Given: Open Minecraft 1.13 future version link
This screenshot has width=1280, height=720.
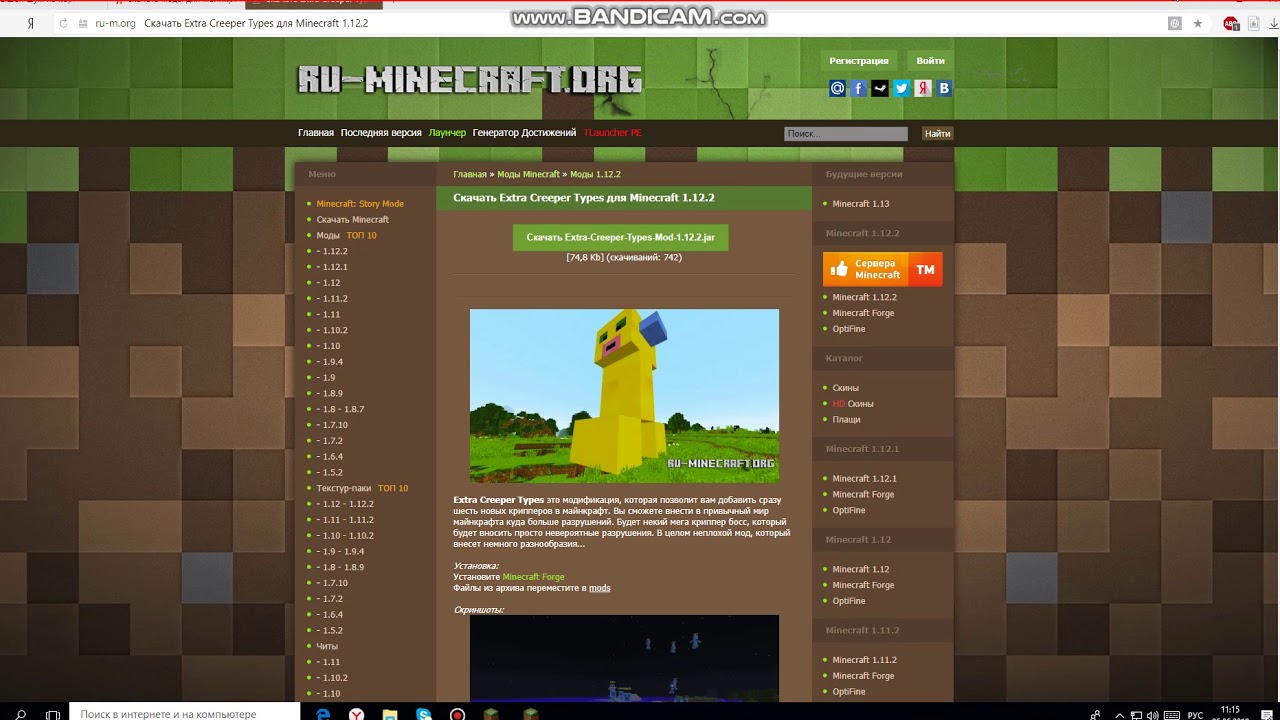Looking at the screenshot, I should [x=861, y=204].
